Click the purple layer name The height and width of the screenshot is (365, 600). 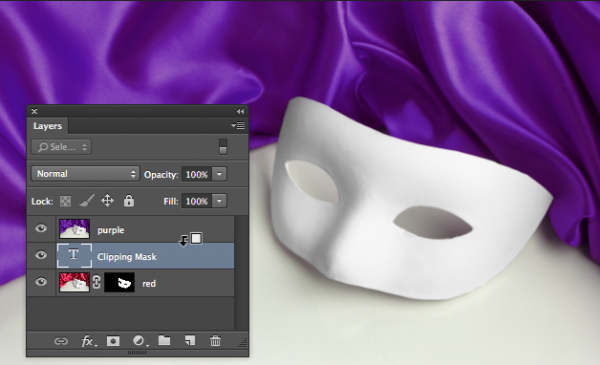[x=111, y=230]
